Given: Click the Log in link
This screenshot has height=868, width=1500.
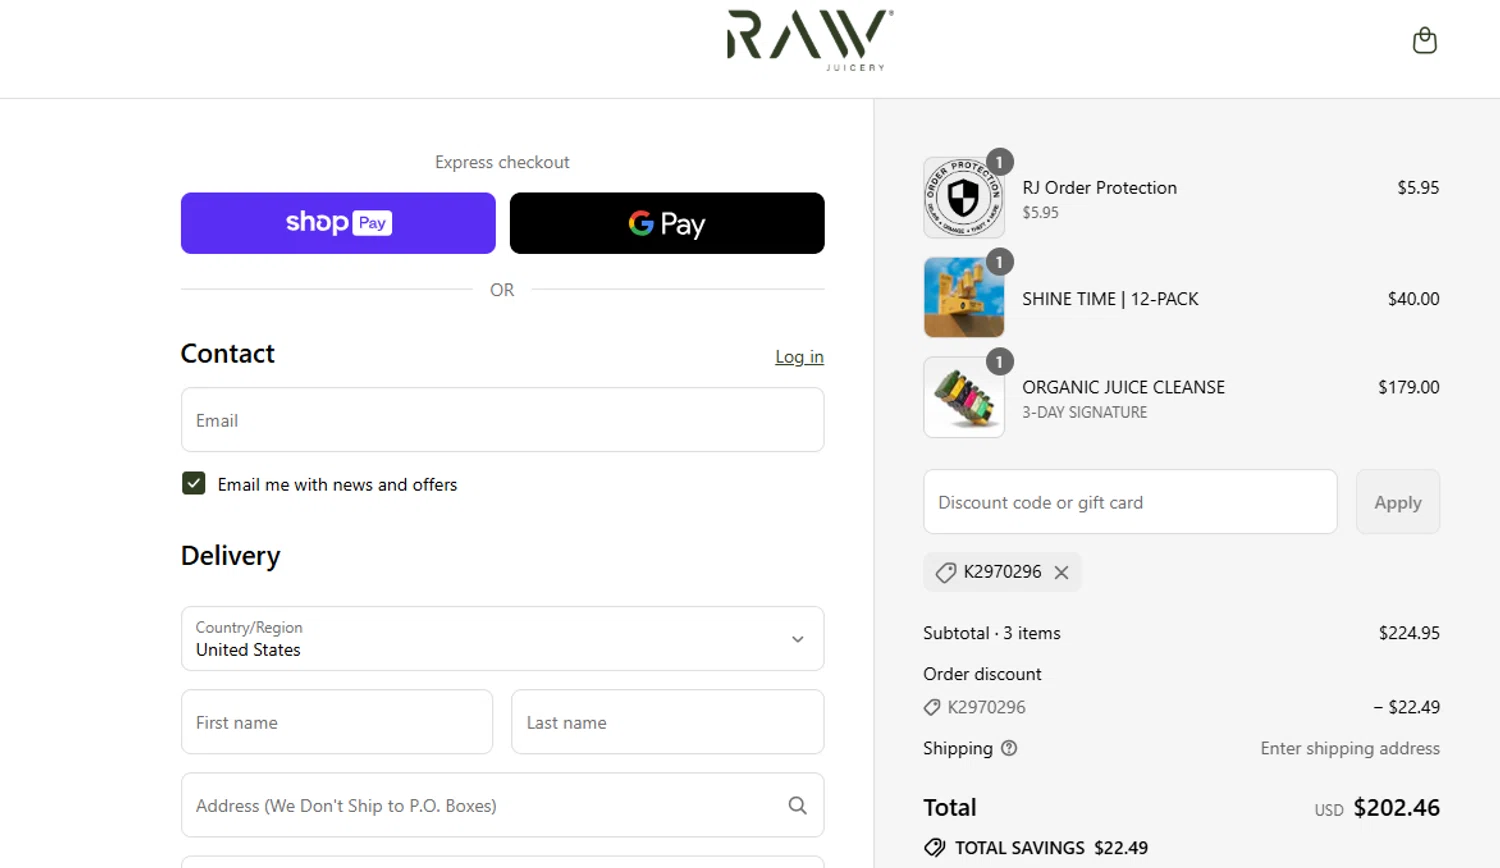Looking at the screenshot, I should point(799,357).
